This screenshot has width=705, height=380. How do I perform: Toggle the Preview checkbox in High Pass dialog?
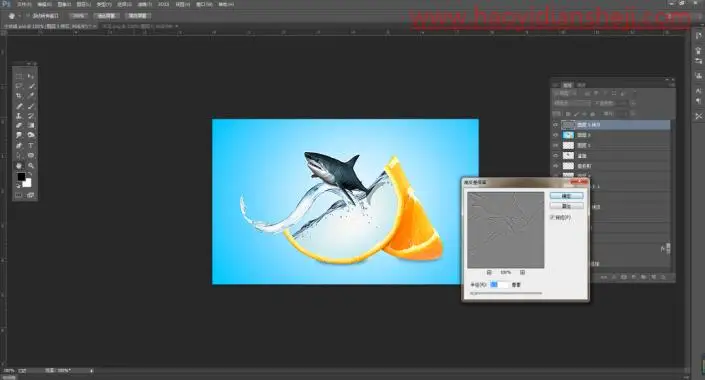553,217
